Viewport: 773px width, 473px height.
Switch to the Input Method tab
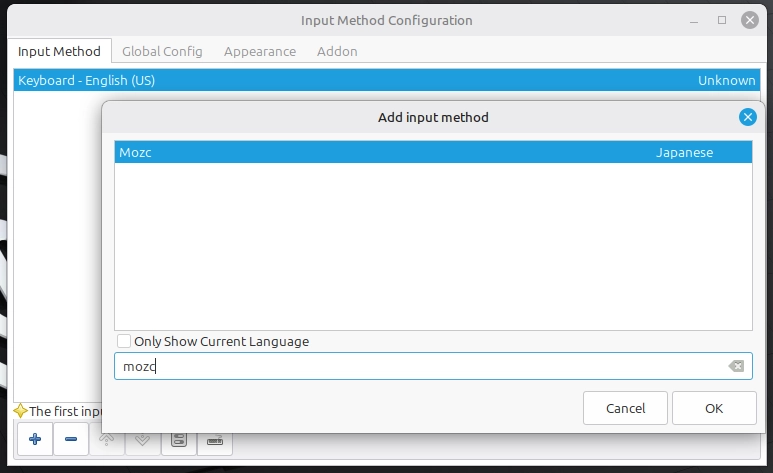click(x=59, y=51)
